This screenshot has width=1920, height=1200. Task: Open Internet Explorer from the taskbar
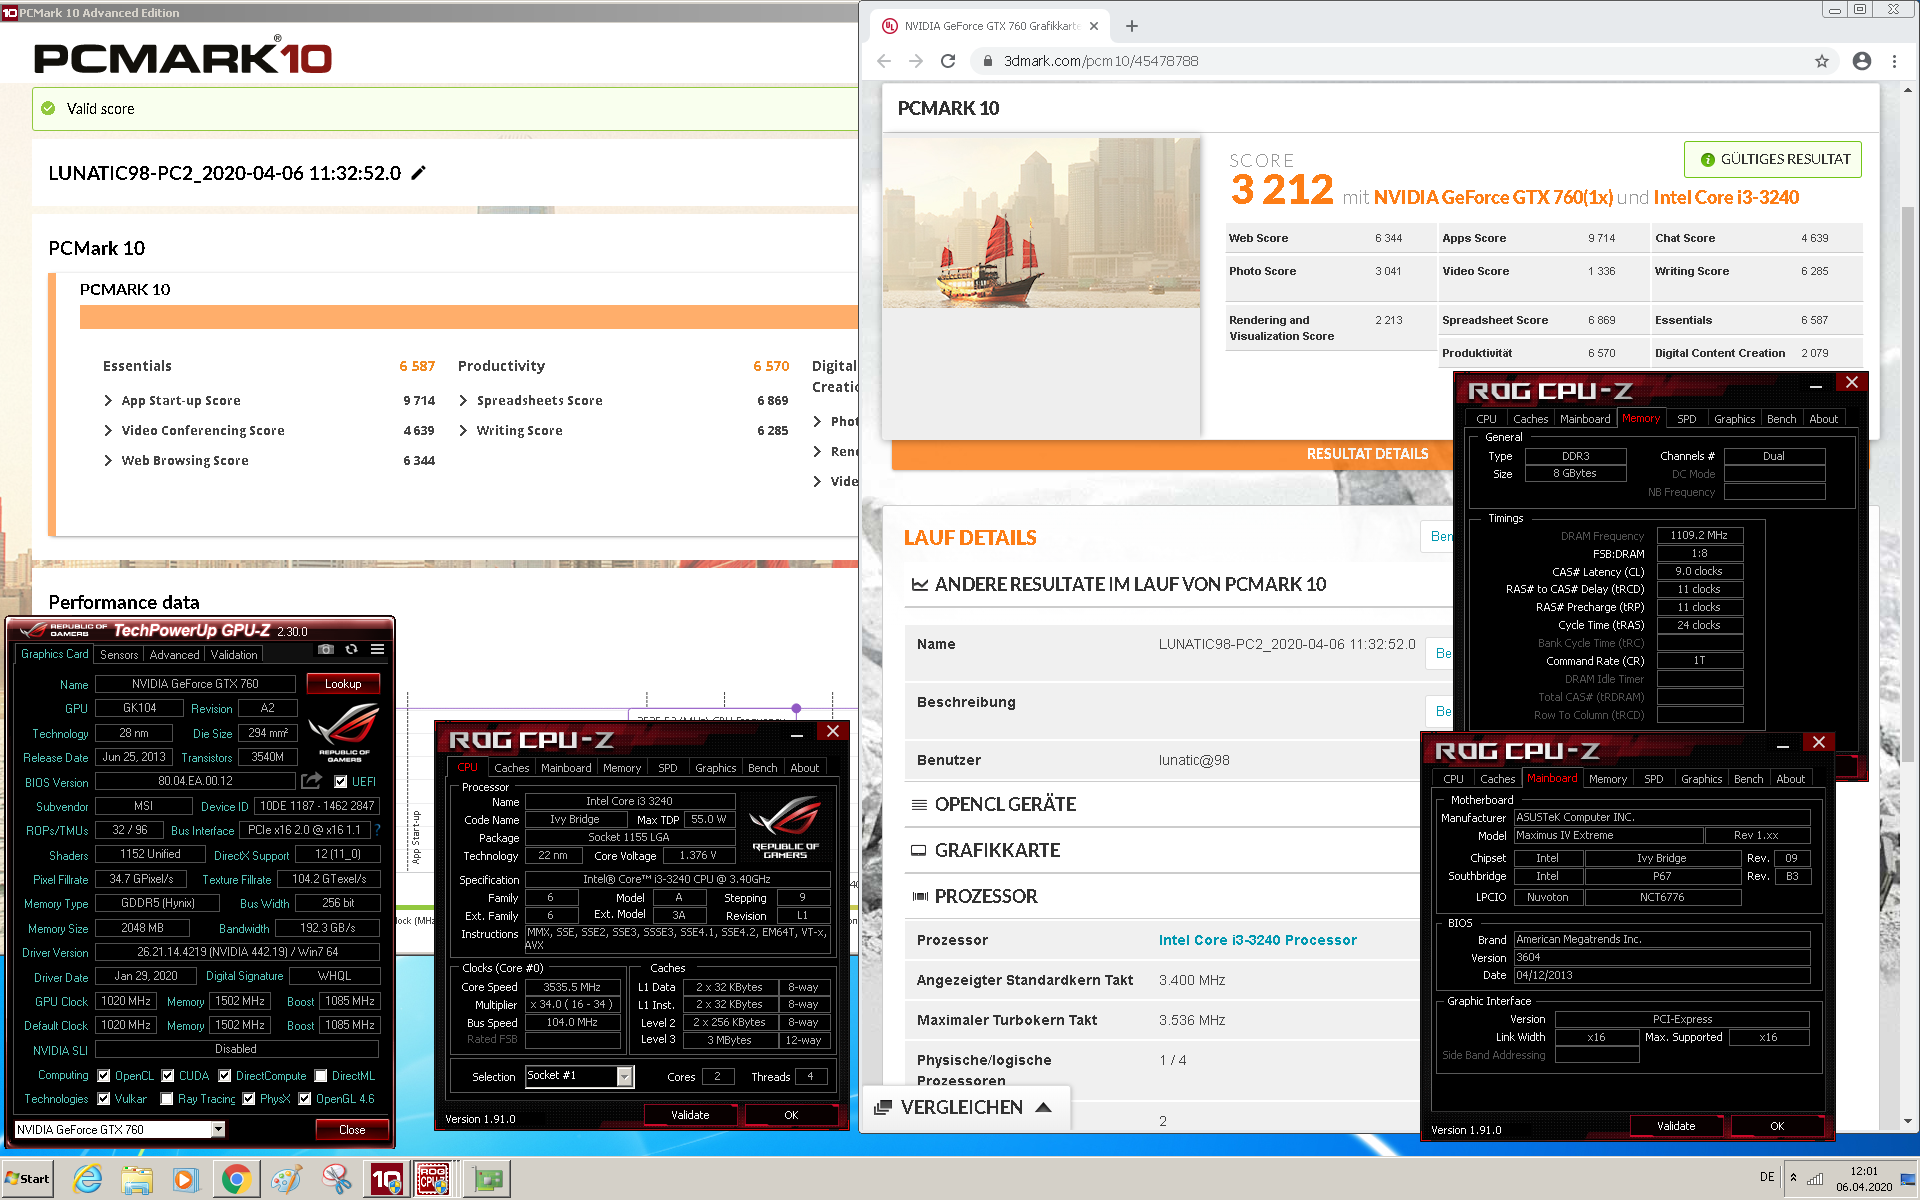(x=88, y=1179)
